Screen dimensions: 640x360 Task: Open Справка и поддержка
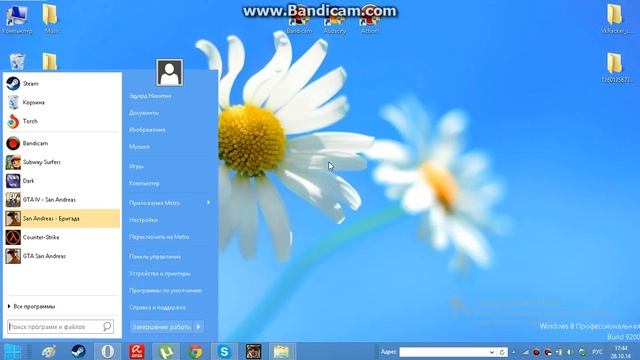point(157,307)
